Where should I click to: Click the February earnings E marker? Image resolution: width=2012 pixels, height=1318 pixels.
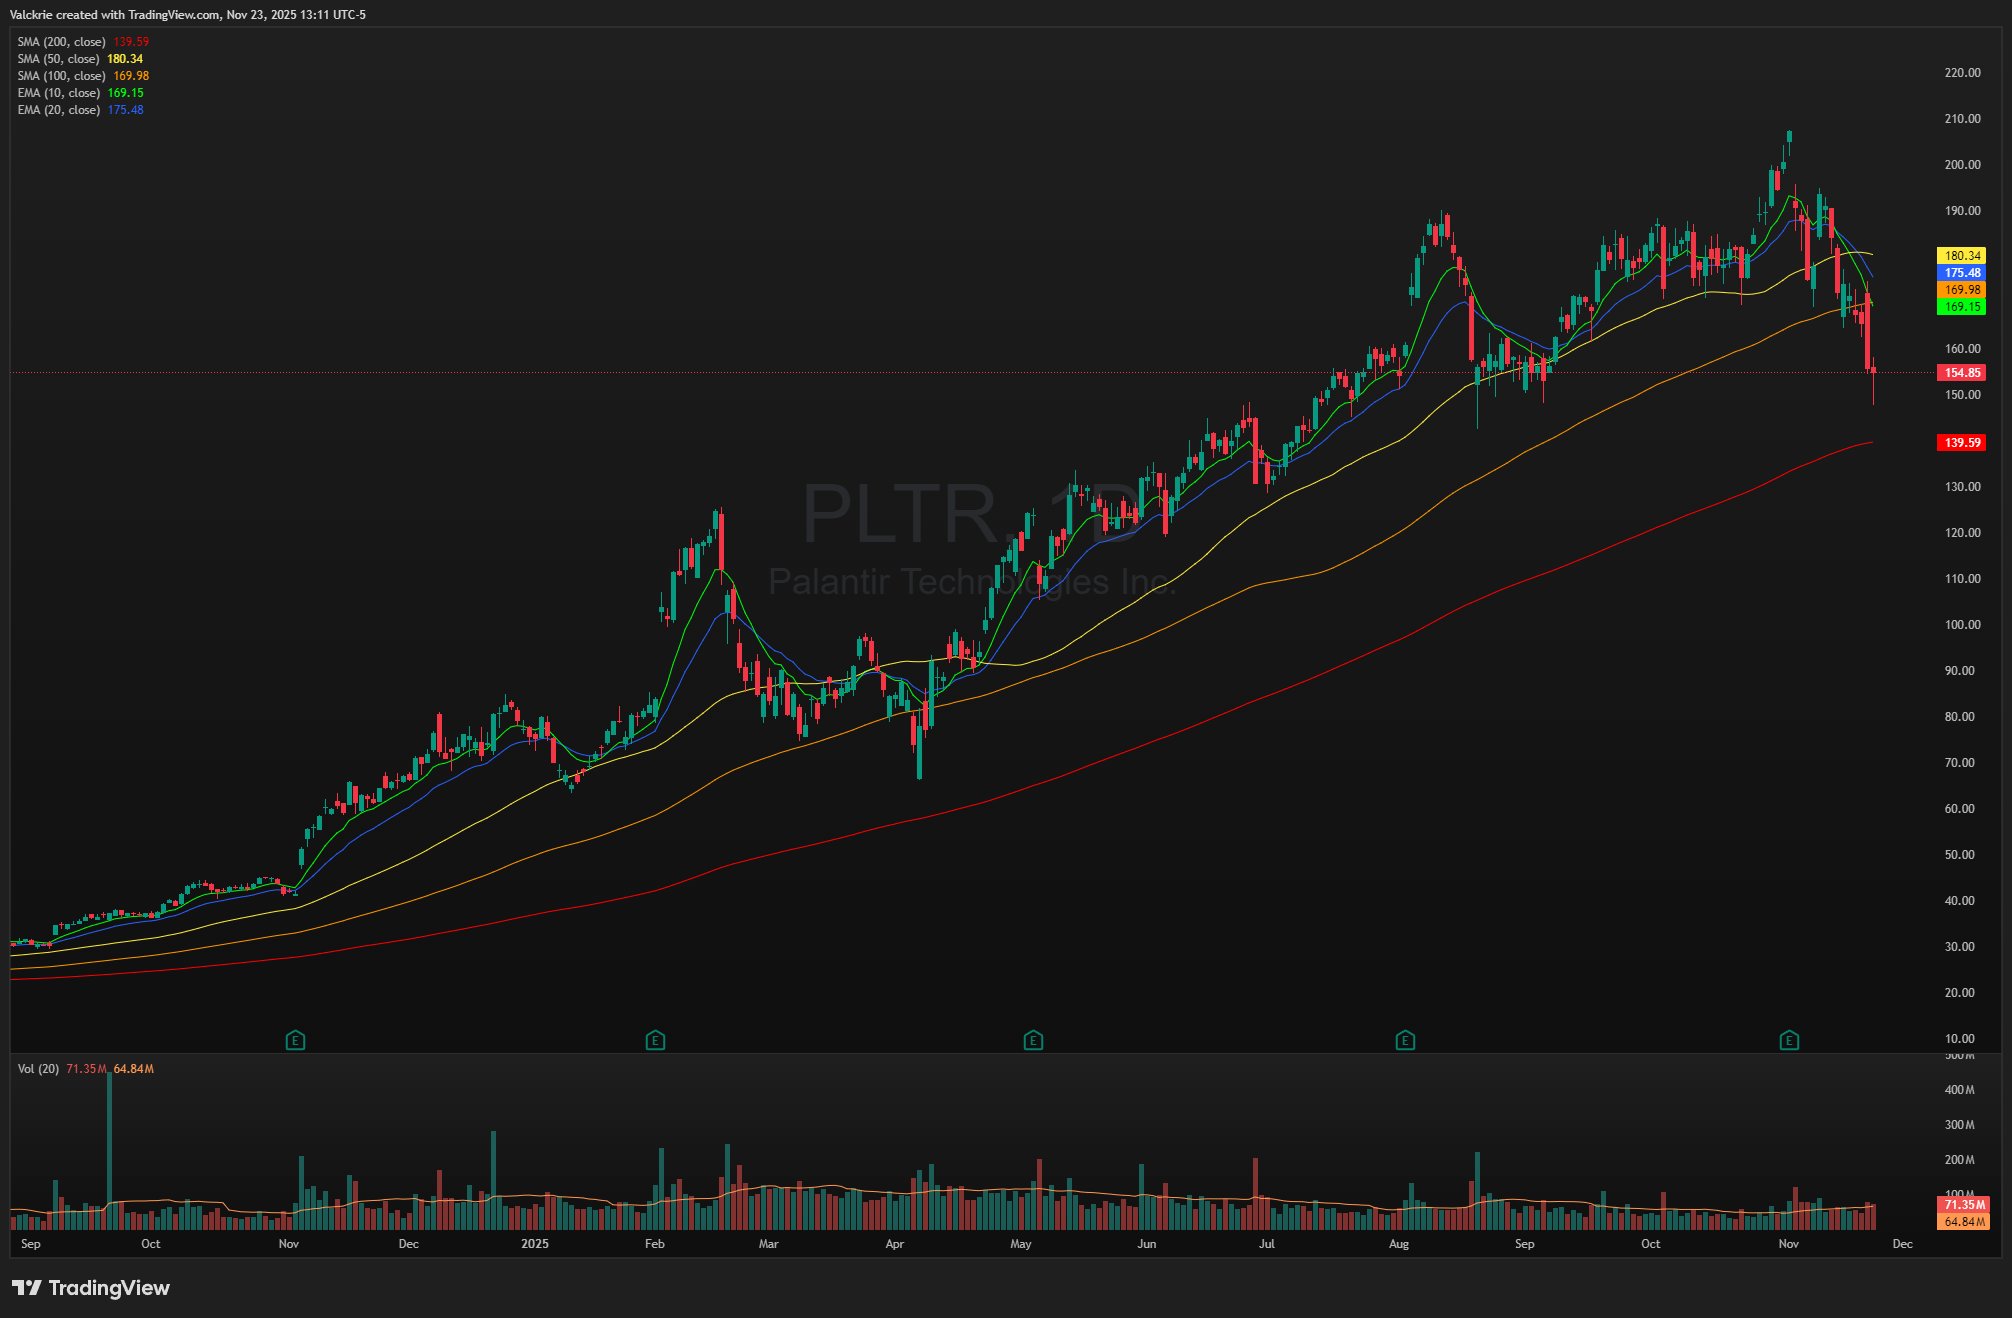point(655,1041)
